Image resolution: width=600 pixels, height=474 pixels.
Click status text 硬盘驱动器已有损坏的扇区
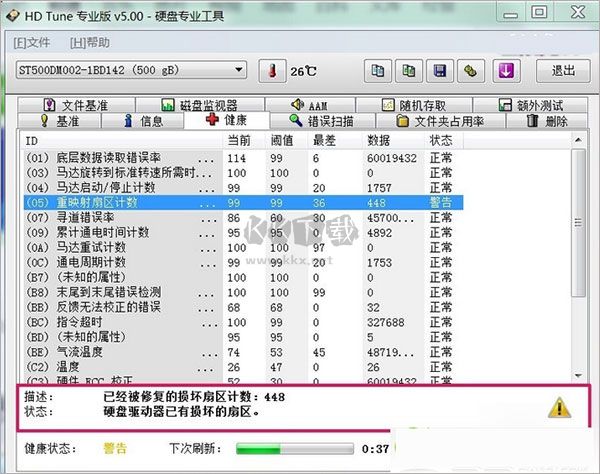[x=181, y=412]
